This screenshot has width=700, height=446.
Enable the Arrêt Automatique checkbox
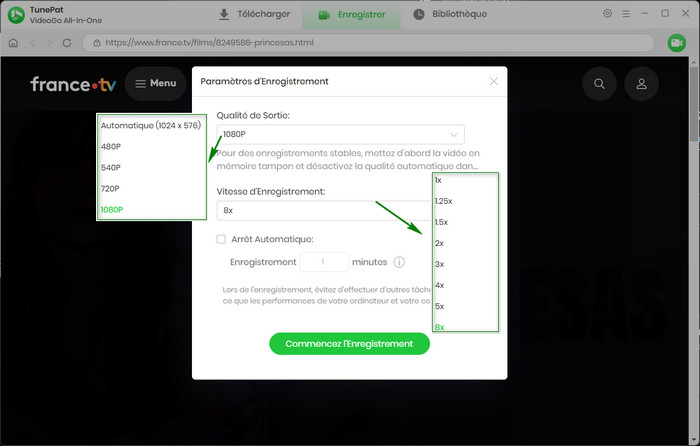(221, 239)
